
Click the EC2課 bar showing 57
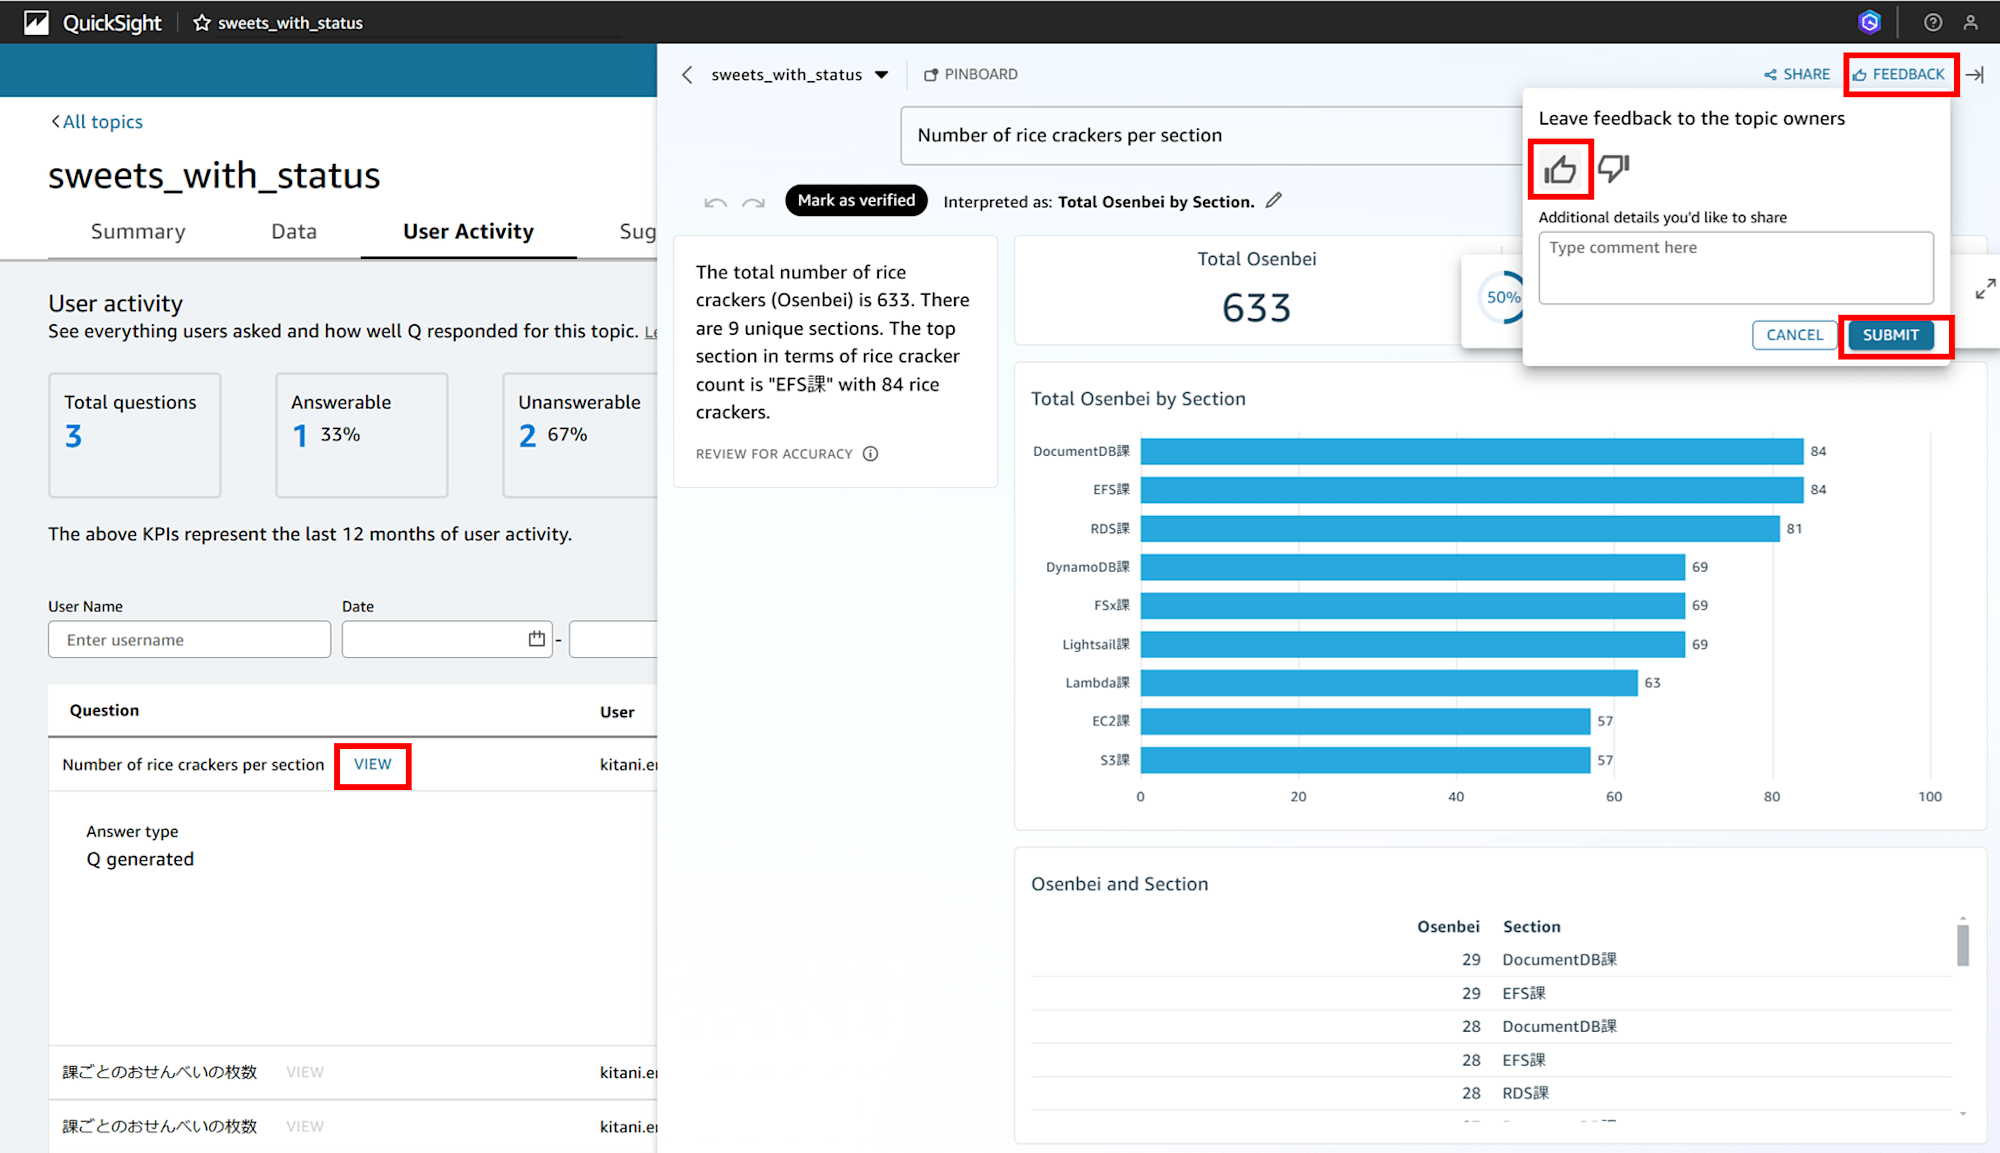[1365, 722]
